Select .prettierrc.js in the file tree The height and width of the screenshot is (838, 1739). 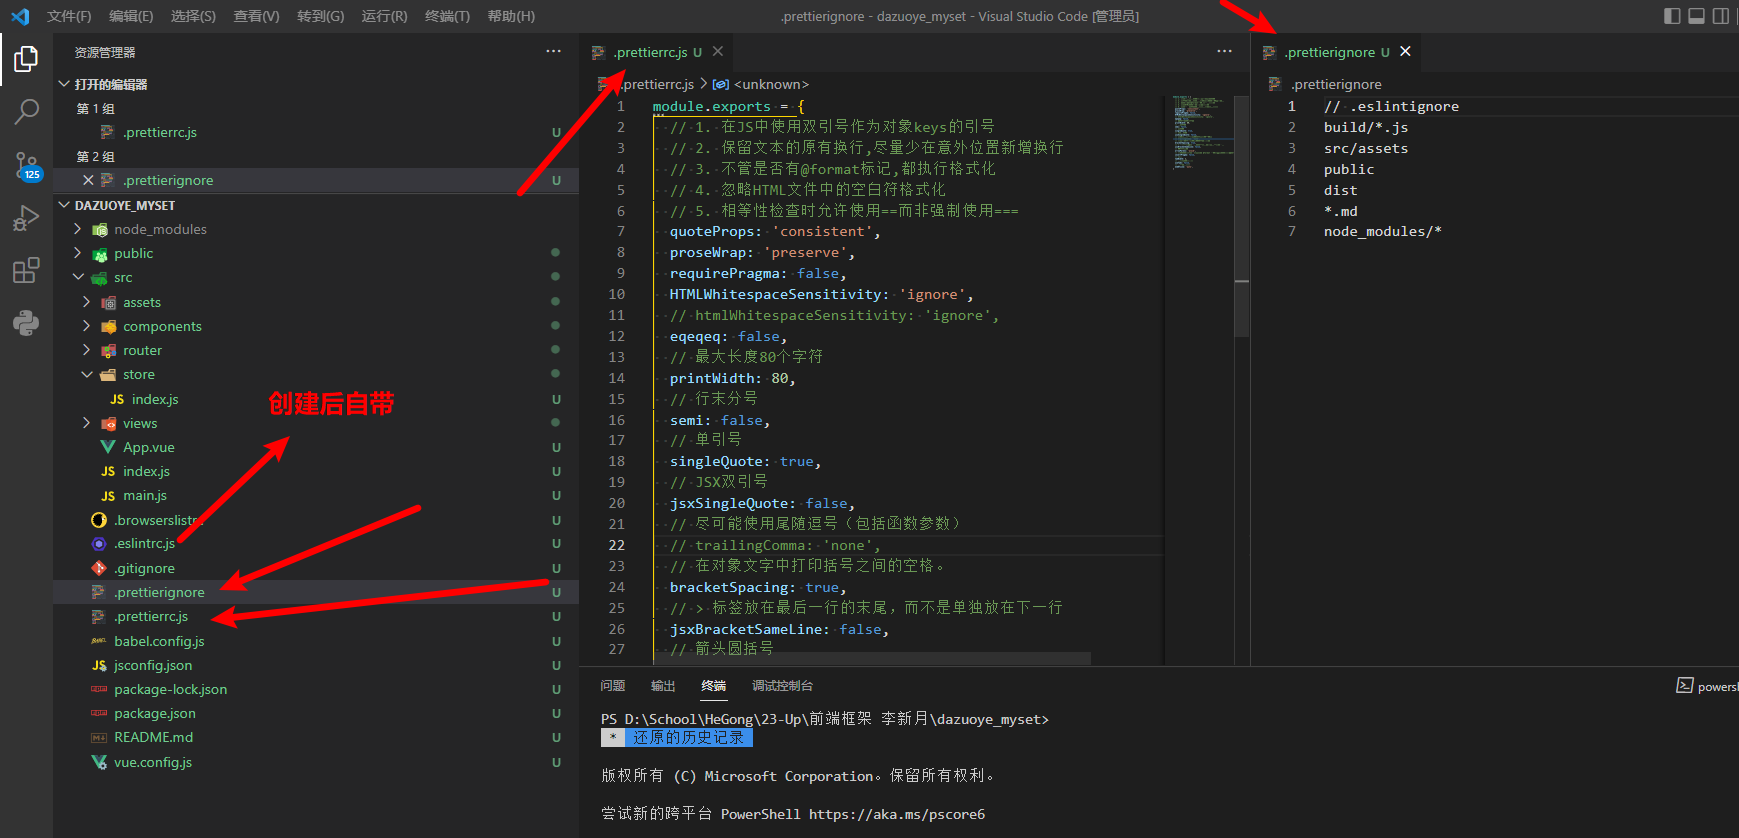316,616
